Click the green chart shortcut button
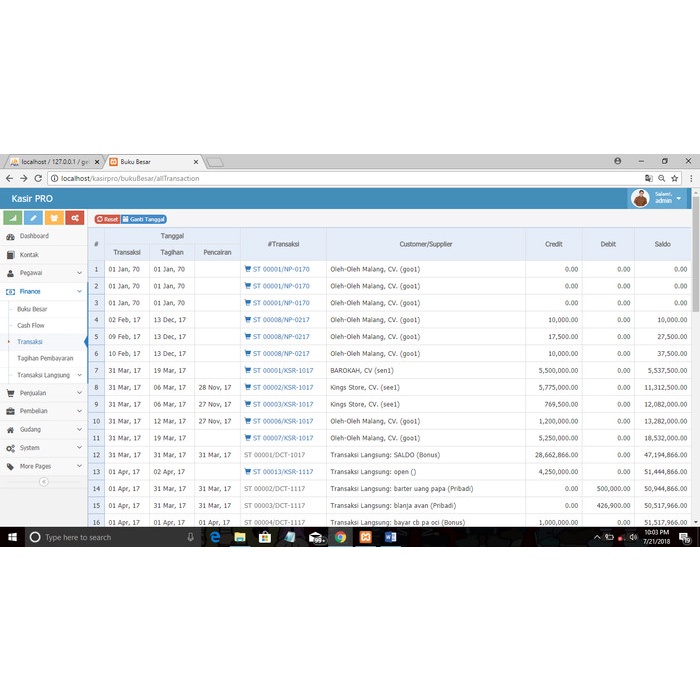 [12, 218]
